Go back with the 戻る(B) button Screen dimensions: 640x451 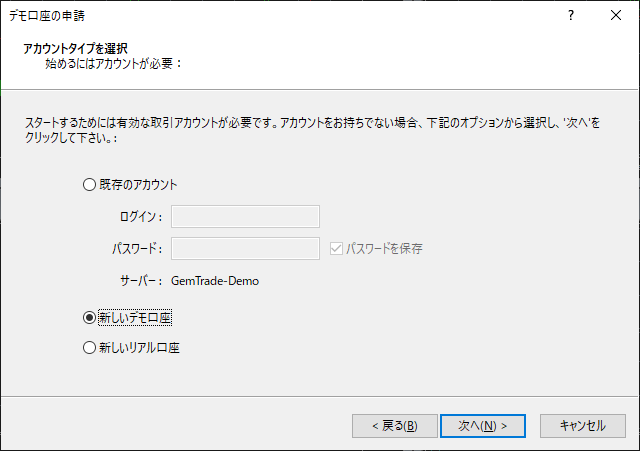pyautogui.click(x=395, y=426)
